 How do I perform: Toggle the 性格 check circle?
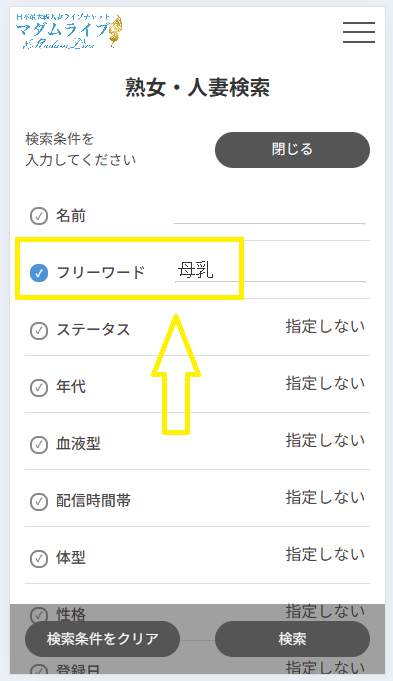coord(39,615)
